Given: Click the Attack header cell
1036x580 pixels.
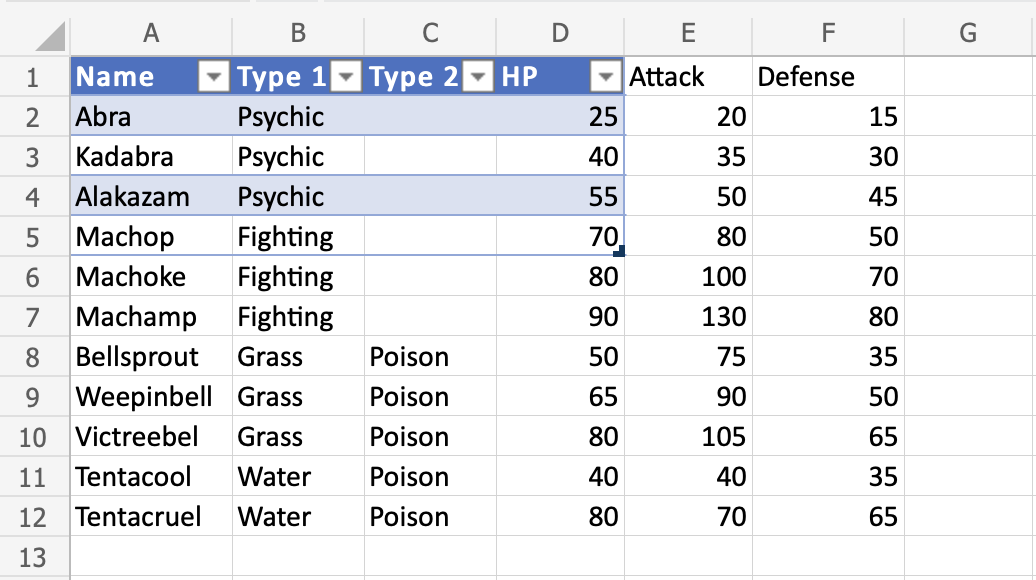Looking at the screenshot, I should 688,77.
